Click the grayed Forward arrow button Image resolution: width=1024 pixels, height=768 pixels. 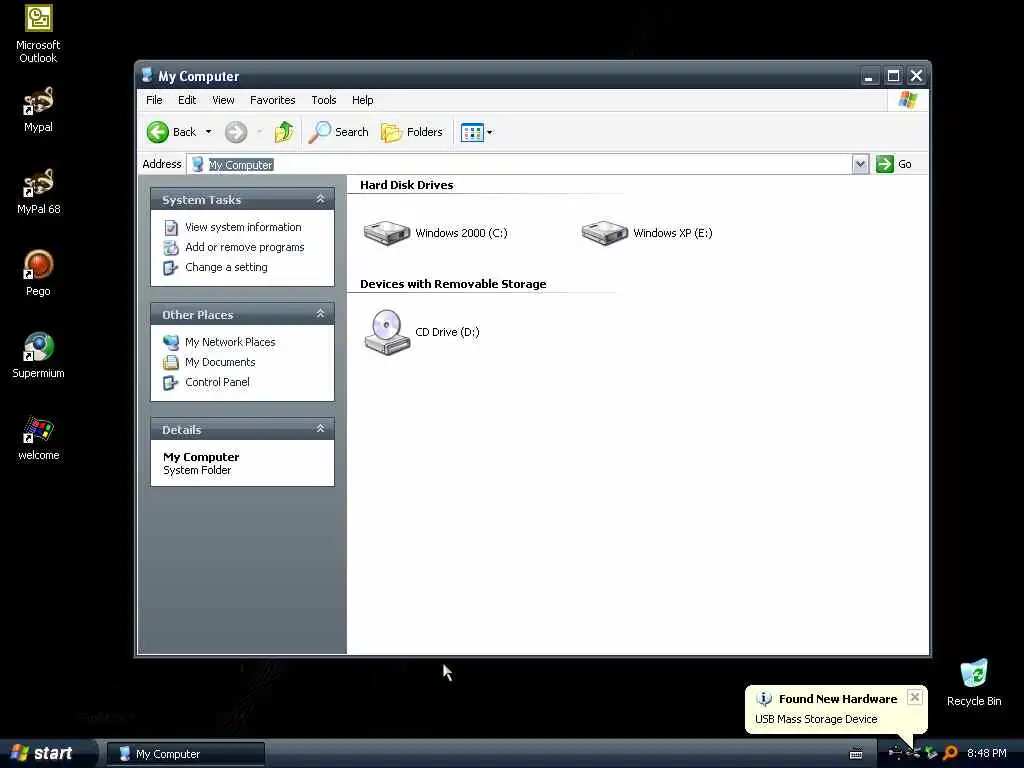[236, 132]
